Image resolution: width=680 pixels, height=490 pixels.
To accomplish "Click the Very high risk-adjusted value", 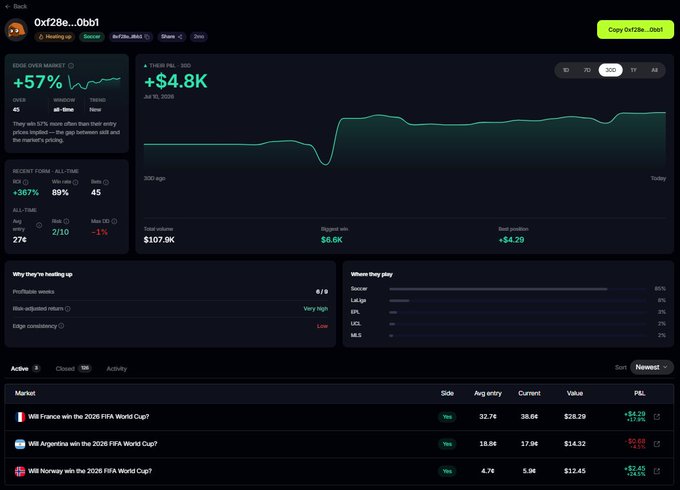I will pos(315,309).
